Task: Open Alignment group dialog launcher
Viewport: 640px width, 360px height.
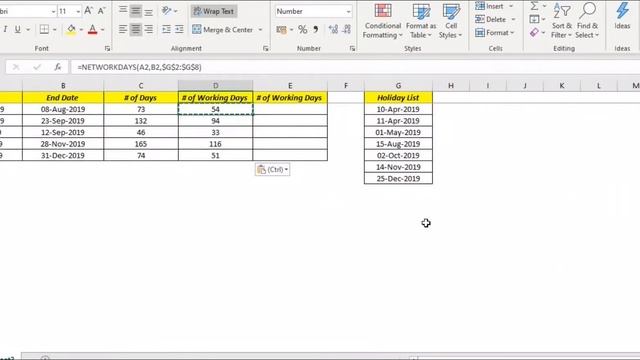Action: point(266,49)
